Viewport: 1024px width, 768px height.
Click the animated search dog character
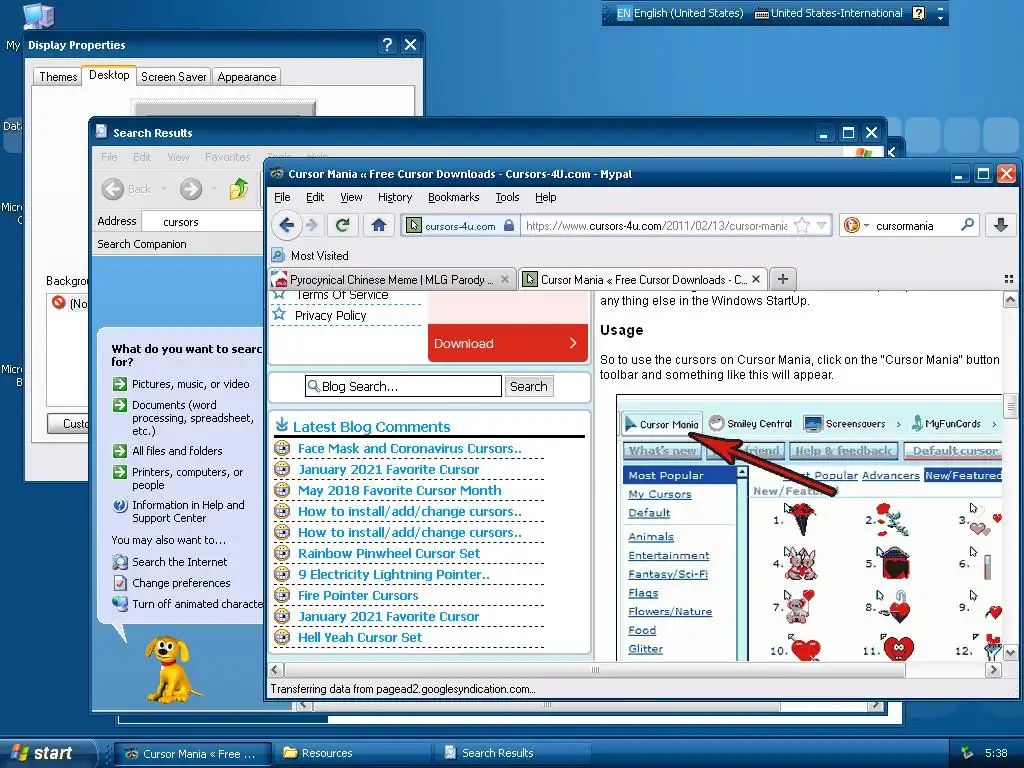click(x=170, y=669)
